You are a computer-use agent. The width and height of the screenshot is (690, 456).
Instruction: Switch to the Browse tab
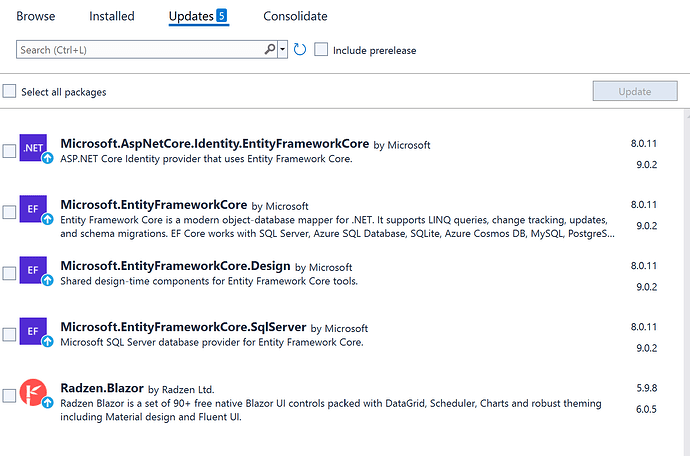click(x=36, y=16)
